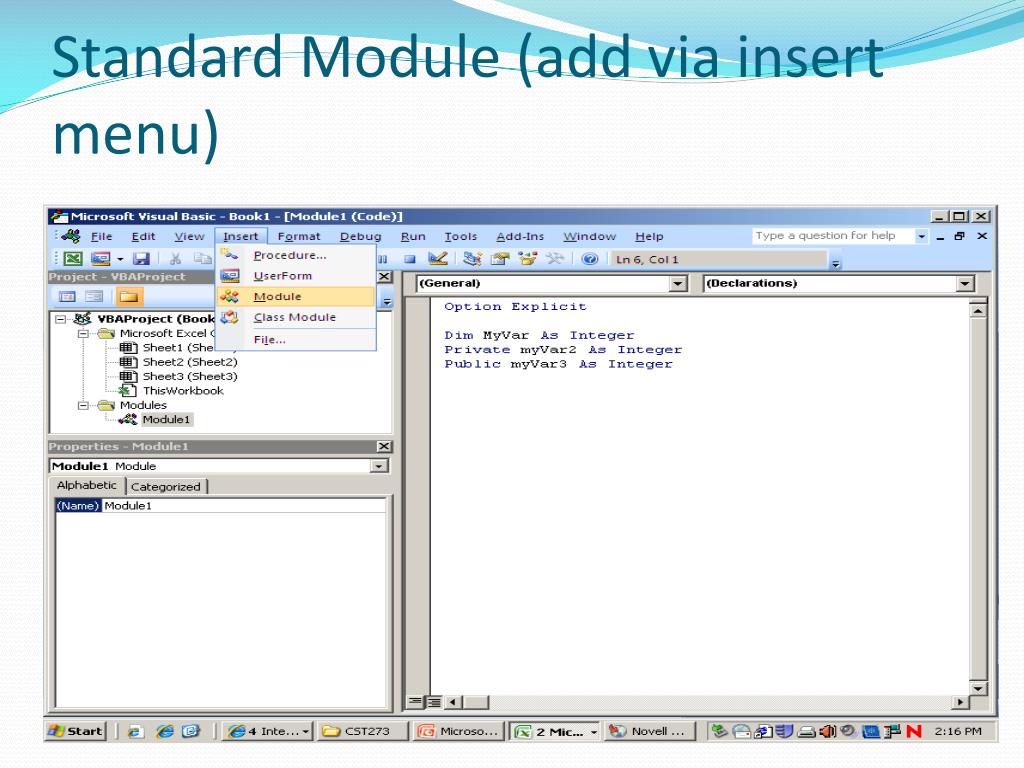Click the (Name) property value Module1

(244, 505)
